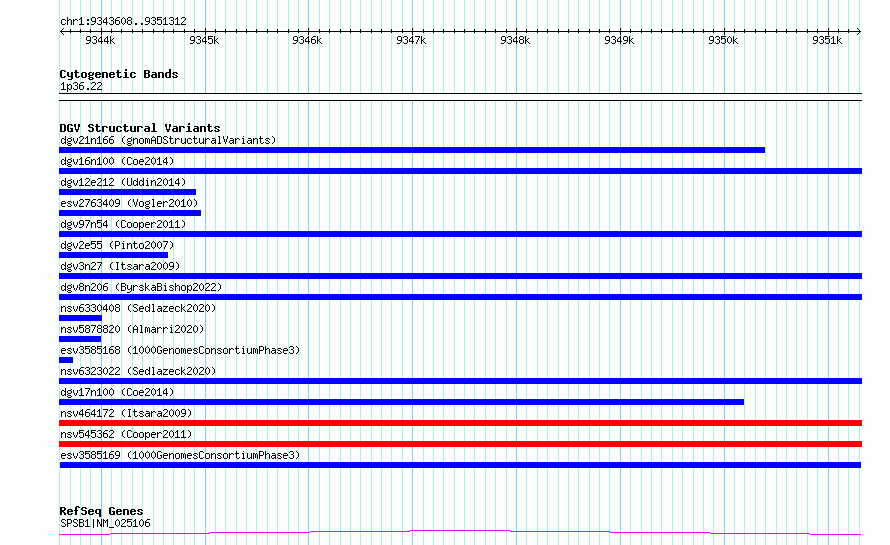This screenshot has height=545, width=890.
Task: Open nsv545362 (Cooper2011) label
Action: click(x=126, y=434)
